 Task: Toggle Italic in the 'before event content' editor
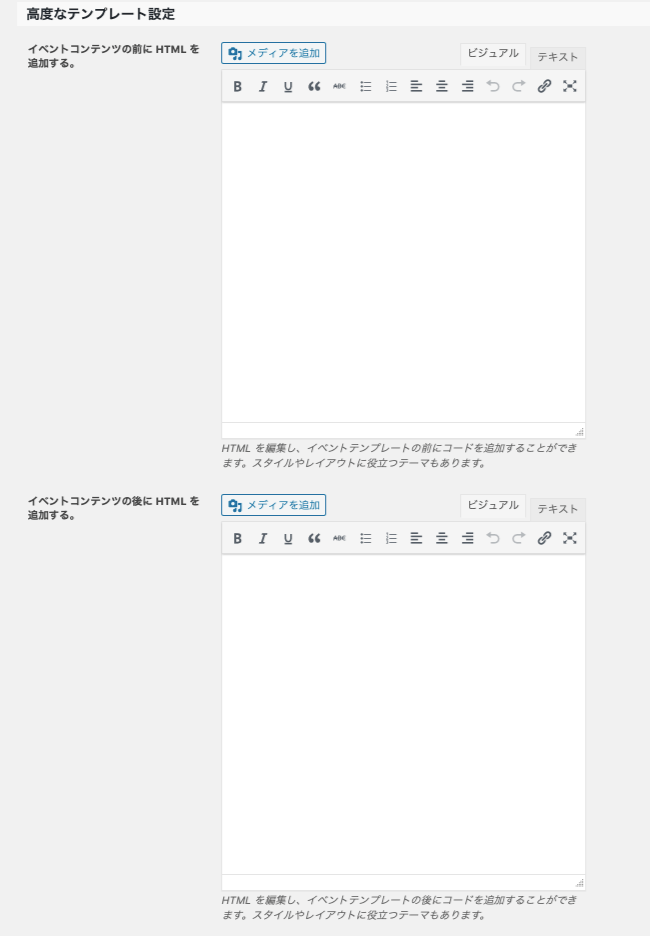pos(263,87)
